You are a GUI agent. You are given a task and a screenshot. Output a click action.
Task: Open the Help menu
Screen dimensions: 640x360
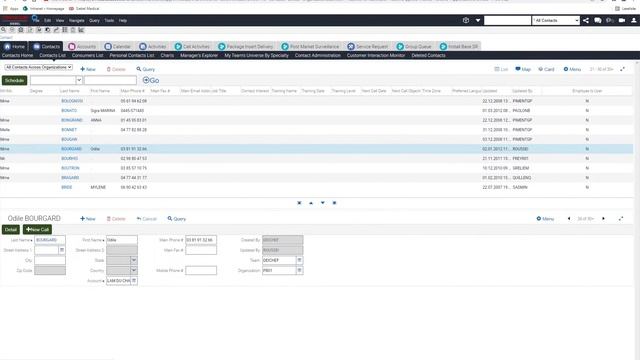pyautogui.click(x=123, y=20)
